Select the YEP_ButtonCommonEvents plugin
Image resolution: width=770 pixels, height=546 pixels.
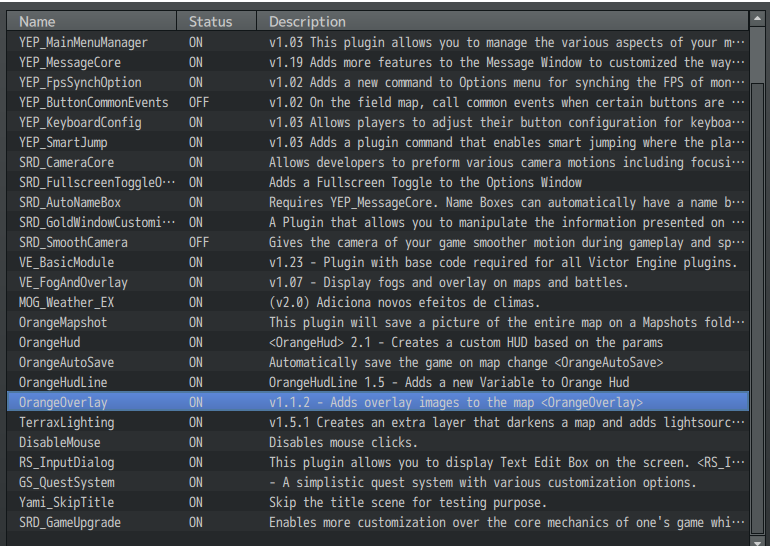pos(378,102)
